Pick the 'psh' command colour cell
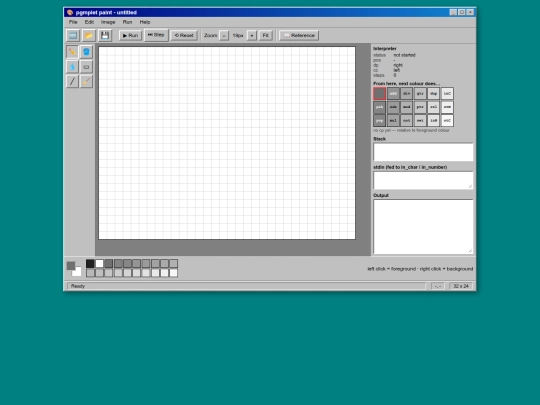The width and height of the screenshot is (540, 405). pyautogui.click(x=380, y=107)
